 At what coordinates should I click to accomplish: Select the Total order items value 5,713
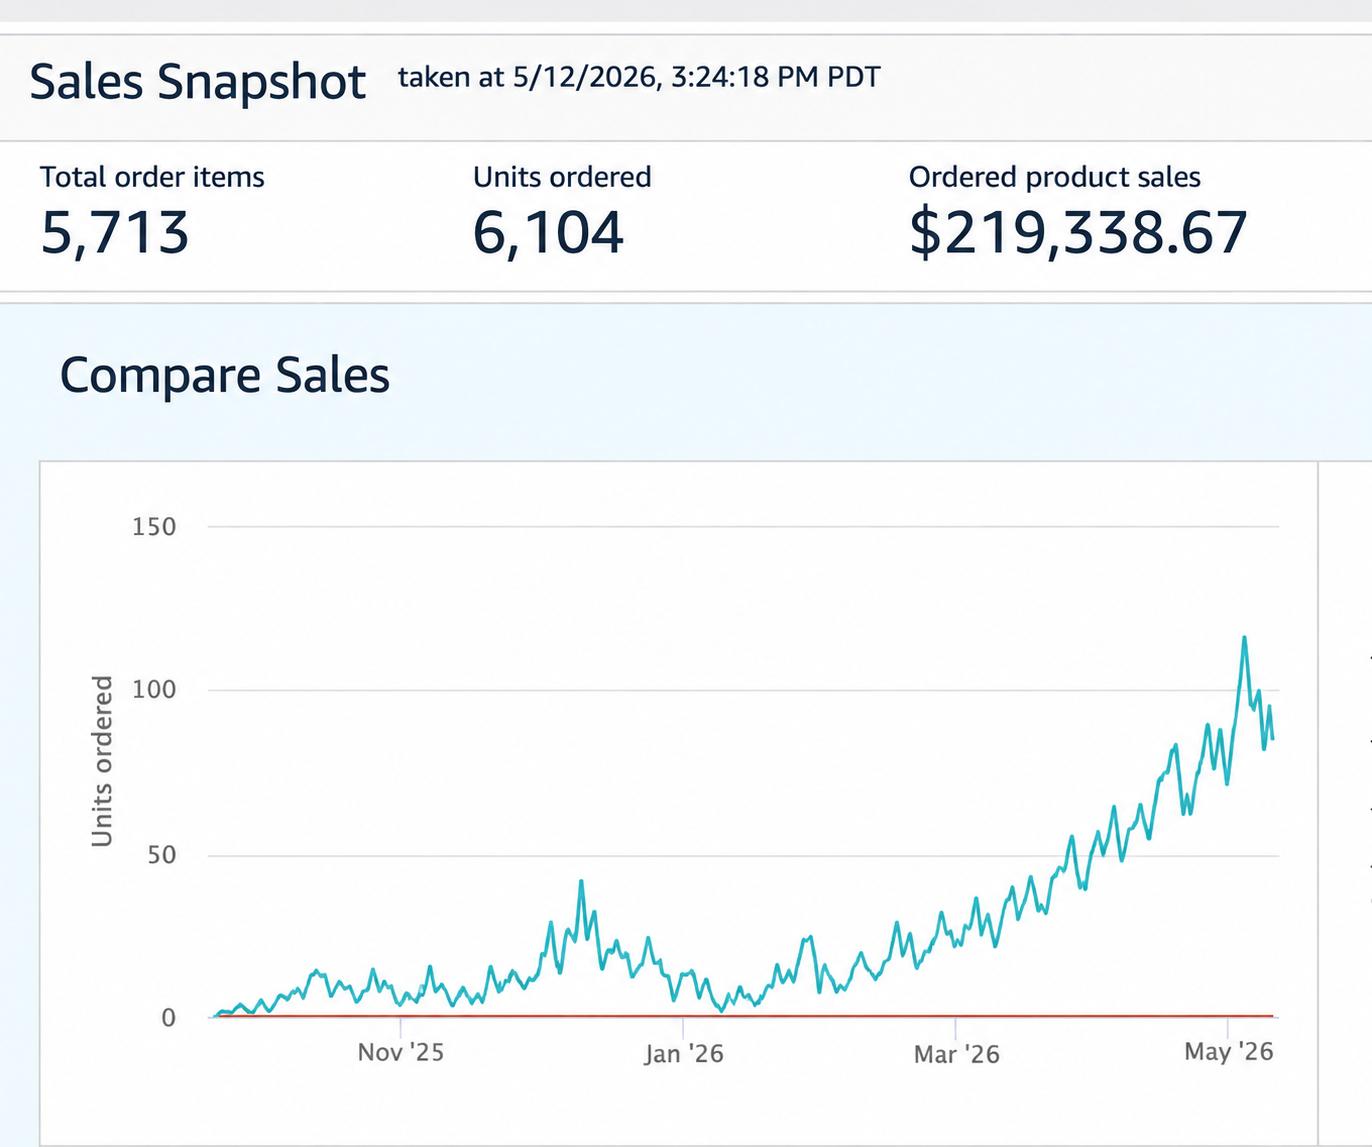coord(115,233)
